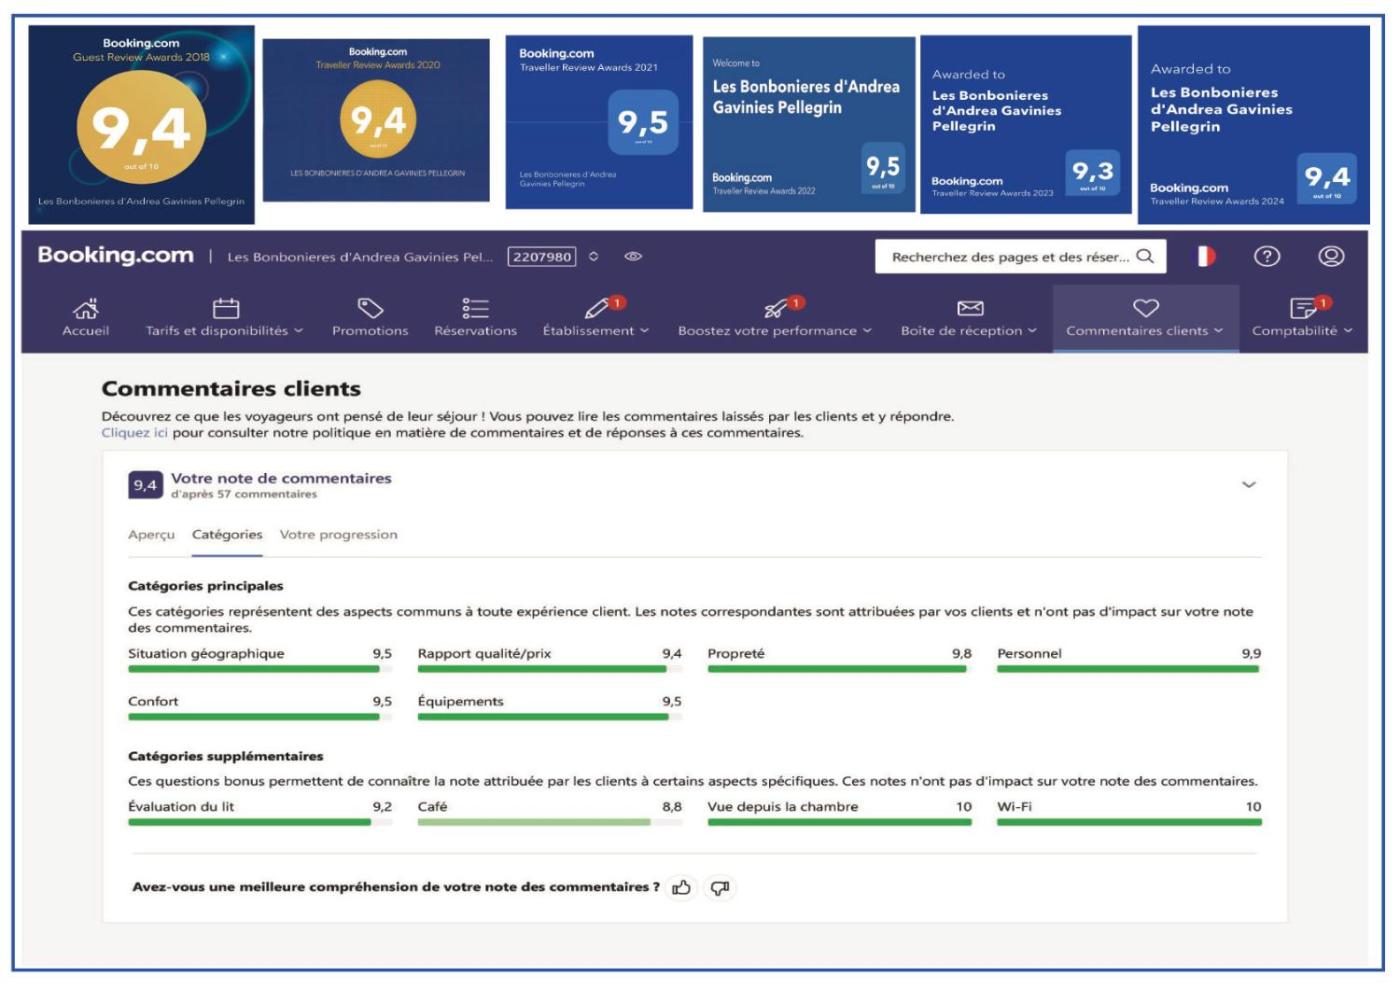
Task: Click the Booking.com logo in header
Action: 116,256
